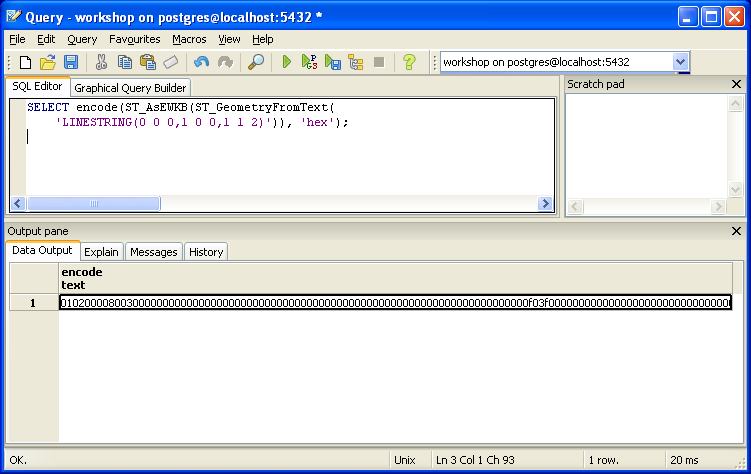Click SQL editor horizontal scrollbar right arrow
751x474 pixels.
[x=545, y=203]
